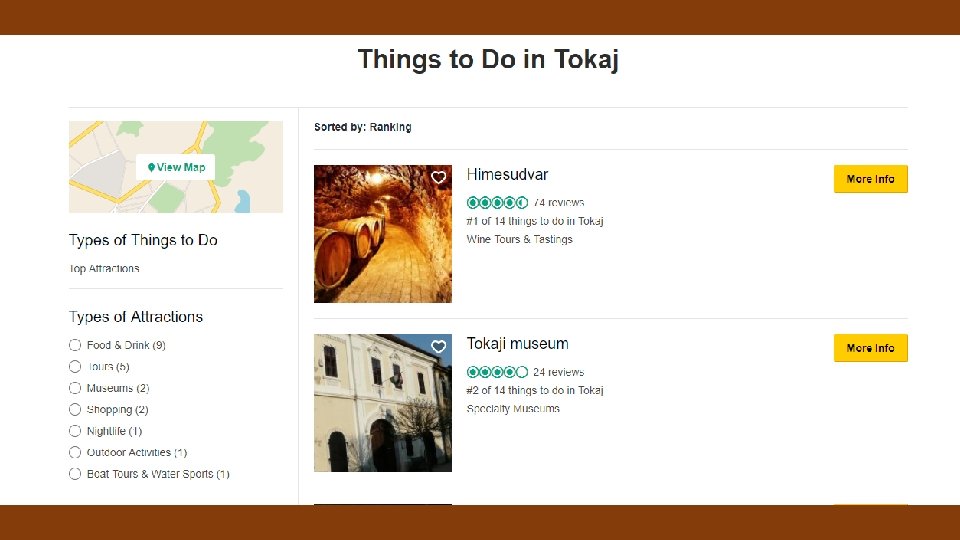
Task: Click the Top Attractions link
Action: point(104,269)
